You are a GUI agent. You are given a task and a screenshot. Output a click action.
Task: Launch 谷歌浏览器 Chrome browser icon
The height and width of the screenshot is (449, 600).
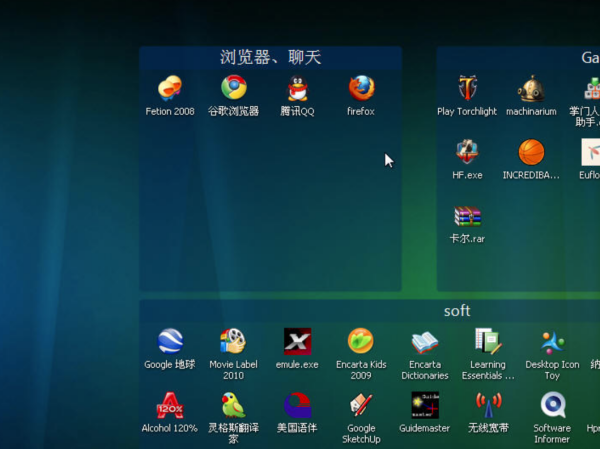click(x=234, y=88)
